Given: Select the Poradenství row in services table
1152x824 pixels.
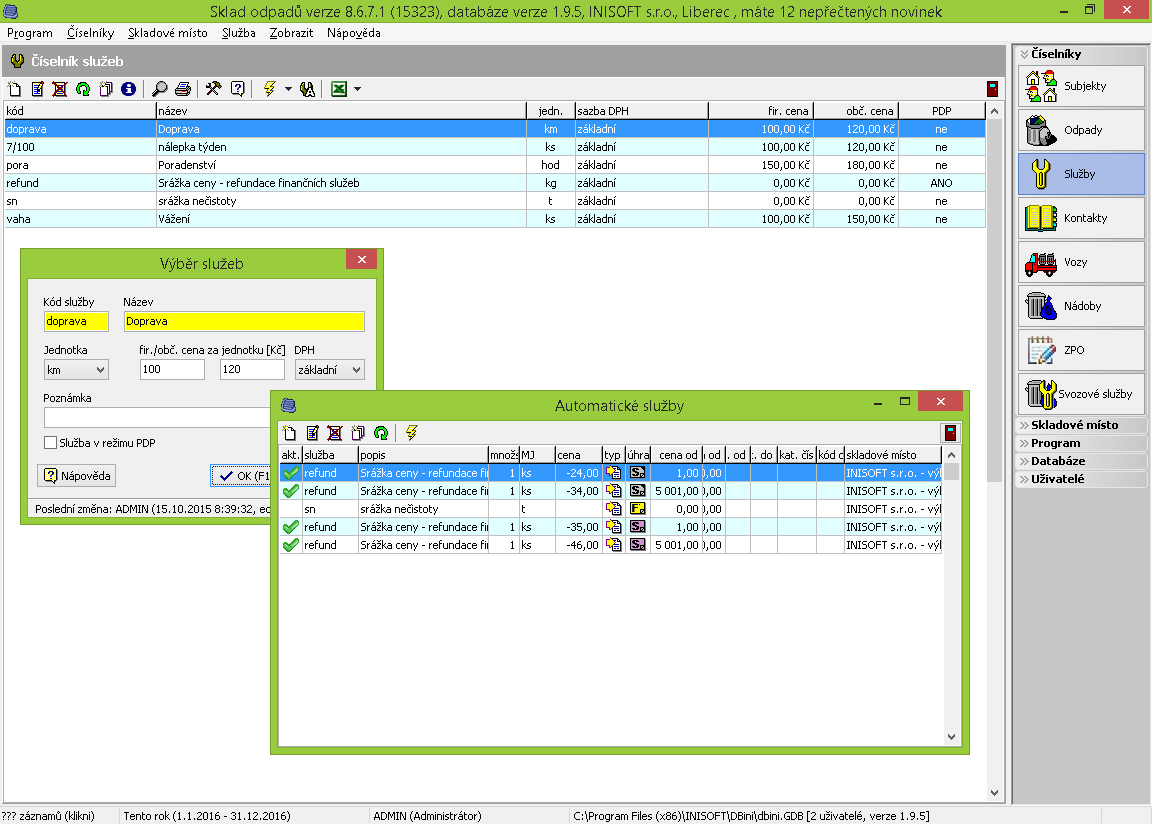Looking at the screenshot, I should point(494,165).
